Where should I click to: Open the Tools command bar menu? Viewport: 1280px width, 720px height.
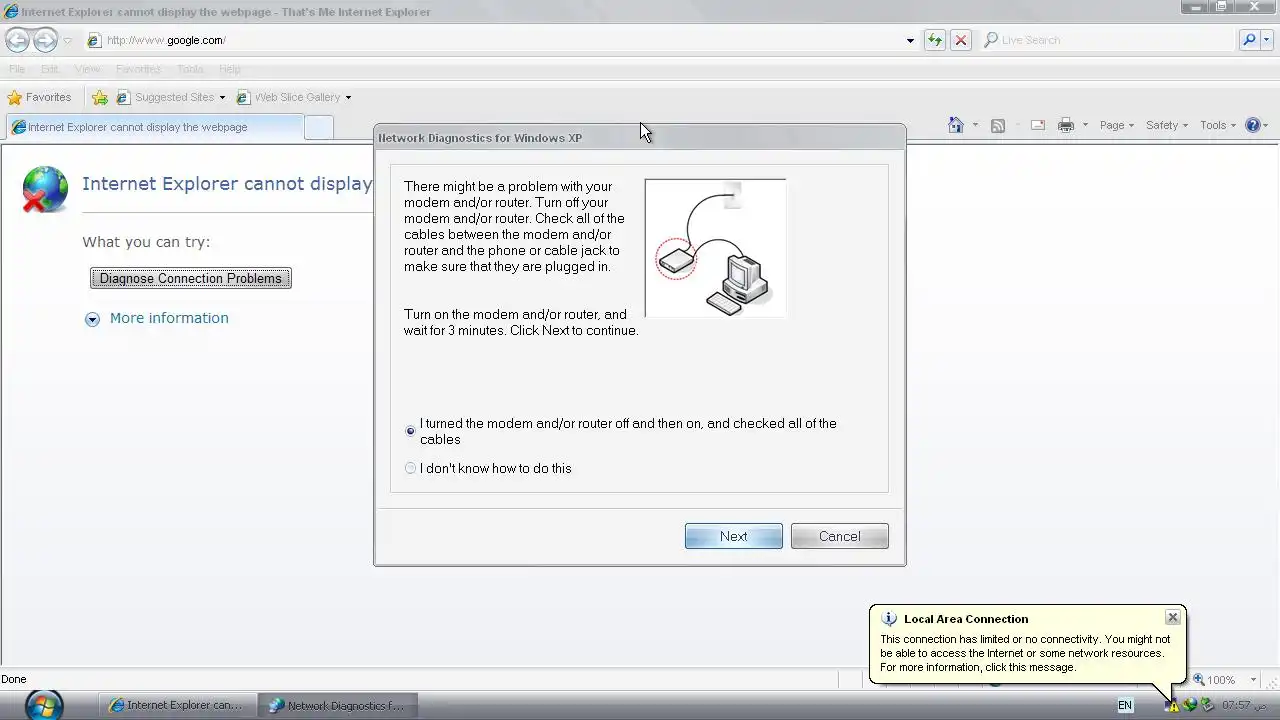pyautogui.click(x=1218, y=125)
